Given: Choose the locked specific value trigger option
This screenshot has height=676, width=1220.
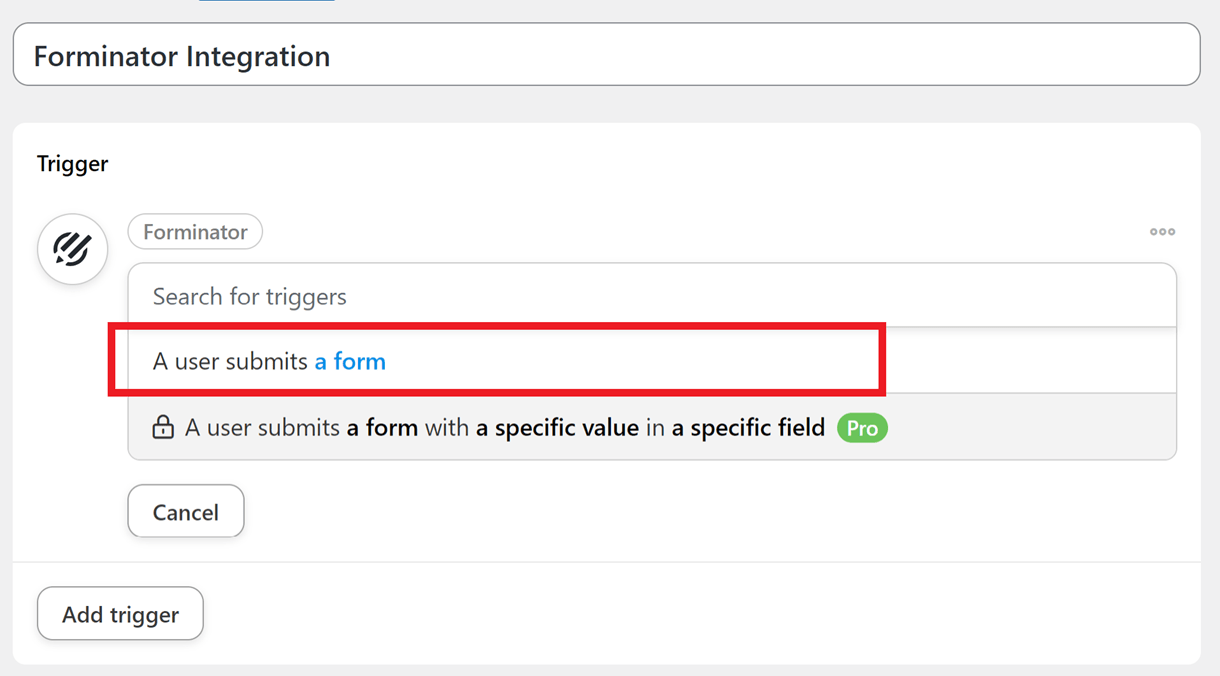Looking at the screenshot, I should (x=652, y=428).
